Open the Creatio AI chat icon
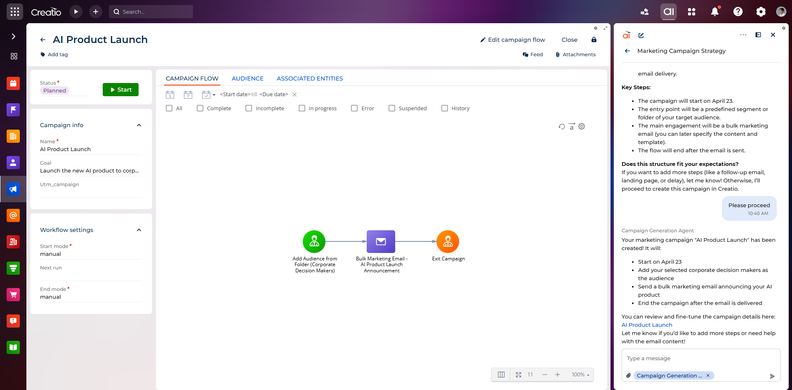This screenshot has height=390, width=792. point(668,12)
